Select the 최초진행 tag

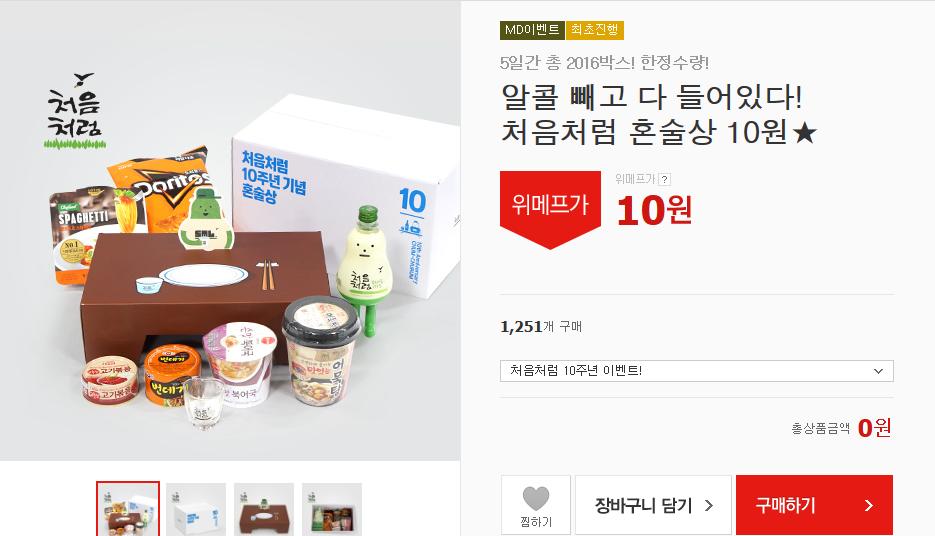pos(595,30)
